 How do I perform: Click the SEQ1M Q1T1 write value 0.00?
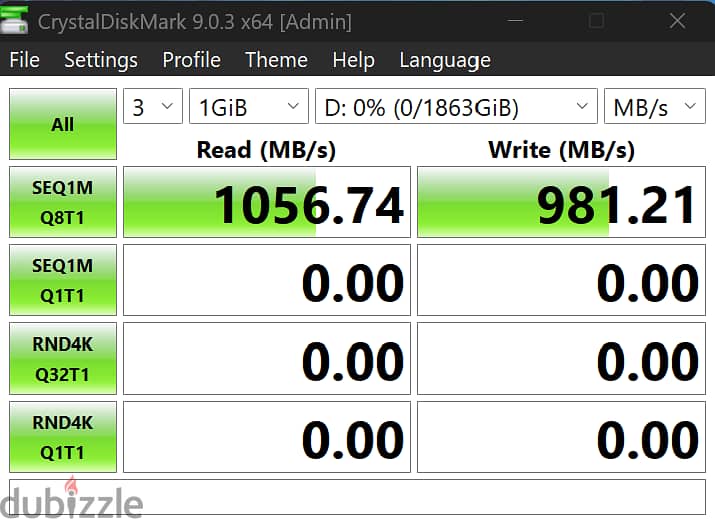pyautogui.click(x=561, y=280)
